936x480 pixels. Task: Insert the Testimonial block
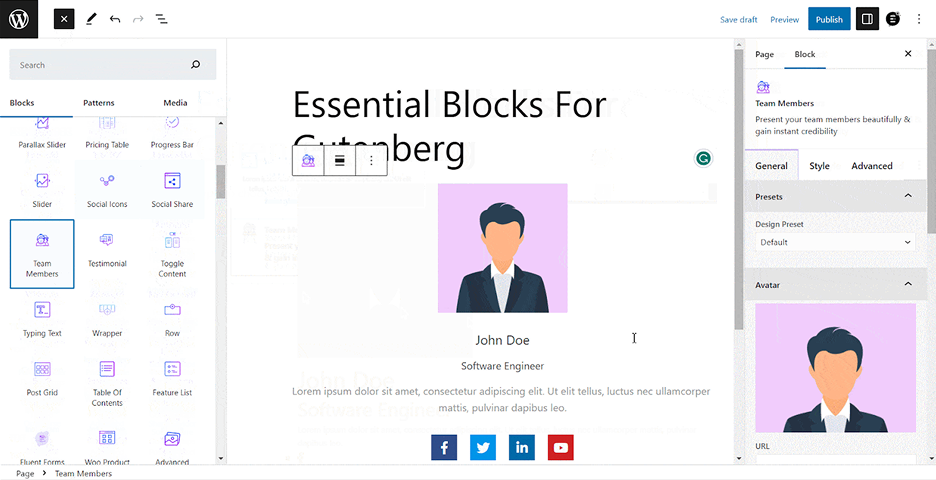(x=107, y=250)
